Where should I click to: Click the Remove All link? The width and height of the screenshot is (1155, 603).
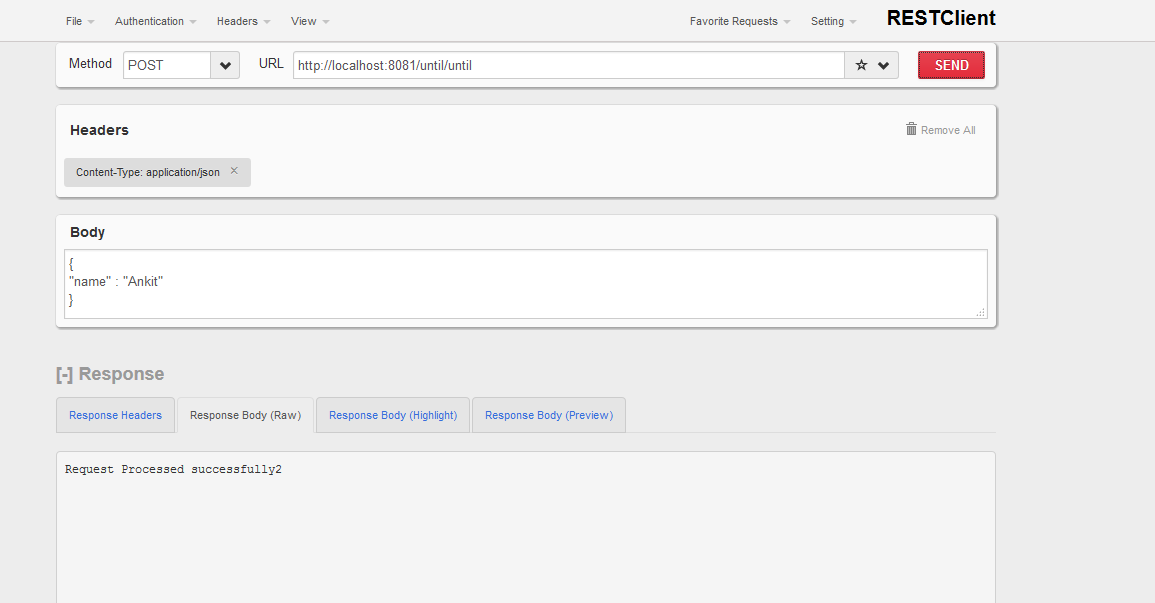[x=948, y=130]
